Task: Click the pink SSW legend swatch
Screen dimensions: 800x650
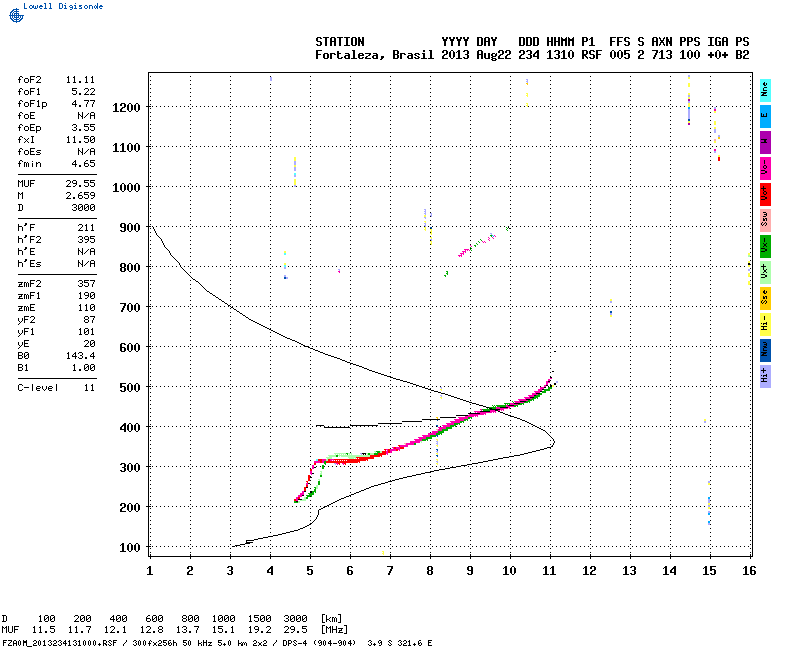Action: coord(765,220)
